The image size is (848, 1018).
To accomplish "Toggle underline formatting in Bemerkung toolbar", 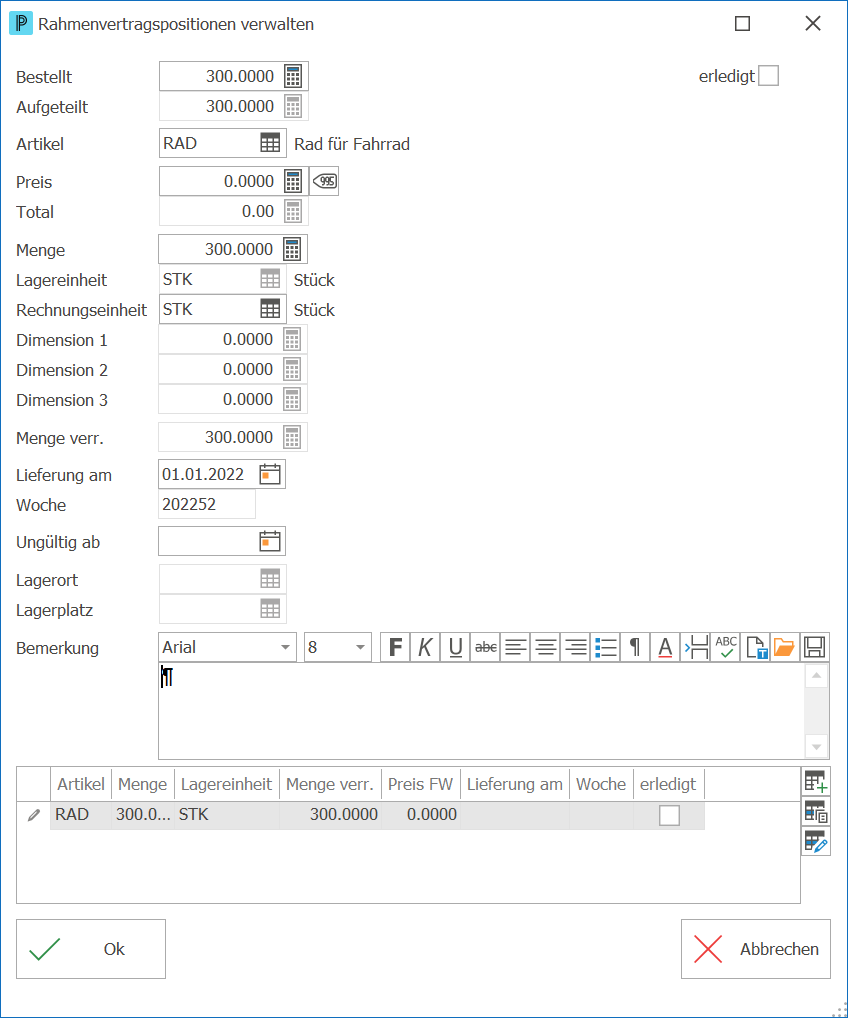I will (x=456, y=647).
